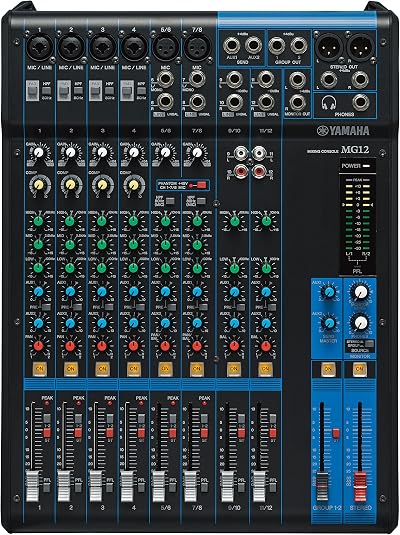The width and height of the screenshot is (400, 535).
Task: Click the AUX2 SEND MASTER knob
Action: click(329, 323)
